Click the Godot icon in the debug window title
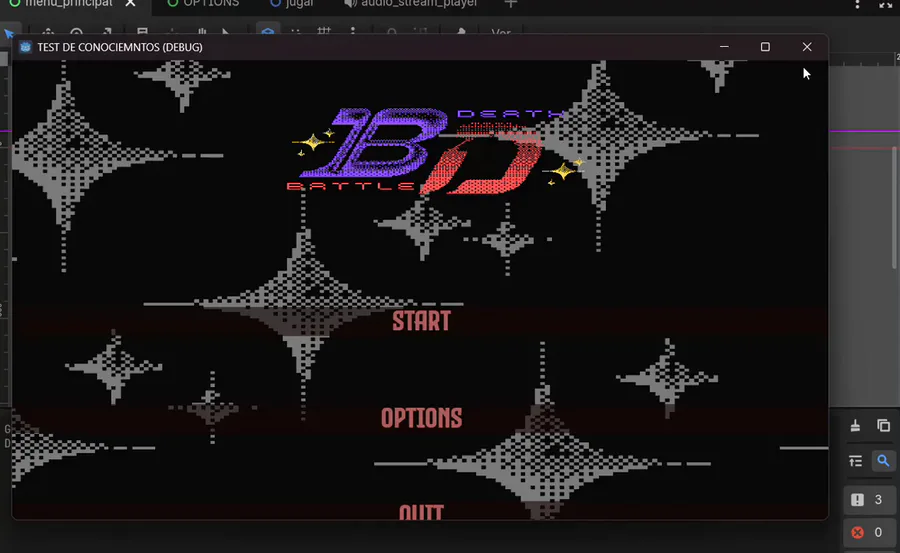Screen dimensions: 900x553 tap(25, 47)
